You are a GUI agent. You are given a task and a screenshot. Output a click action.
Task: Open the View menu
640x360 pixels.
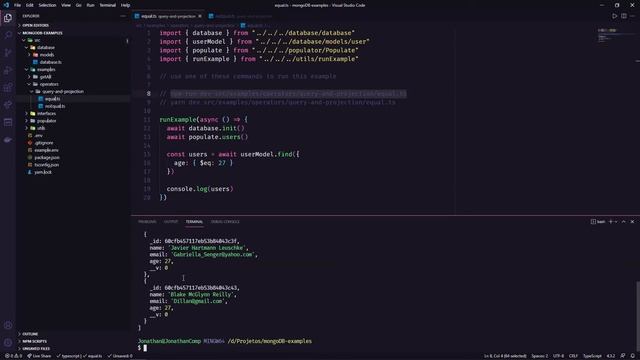66,5
